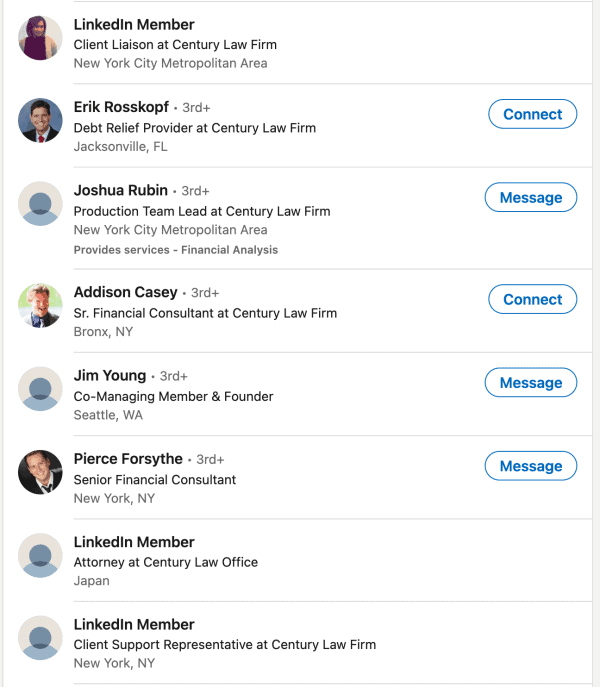Click the Attorney at Century Law Office entry

[165, 562]
